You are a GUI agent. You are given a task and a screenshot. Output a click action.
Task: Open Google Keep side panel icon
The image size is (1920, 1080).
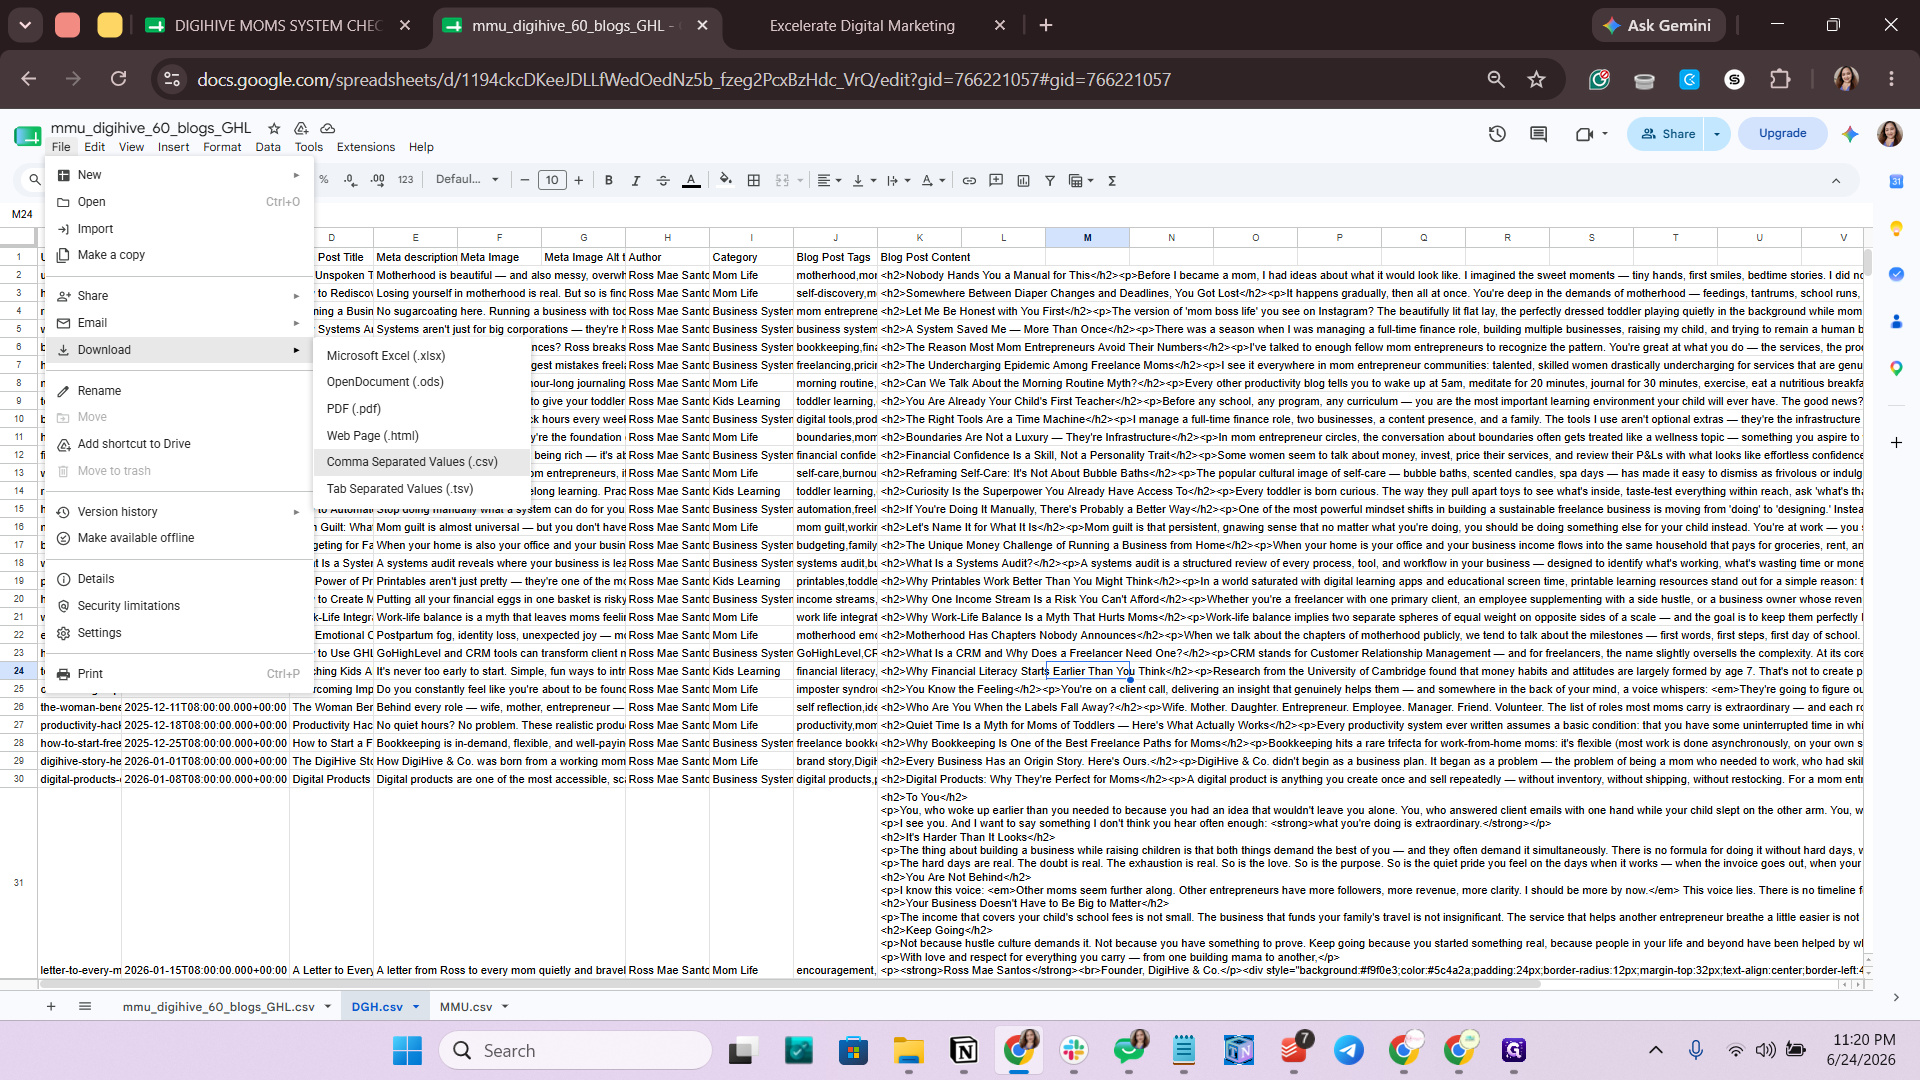1896,228
